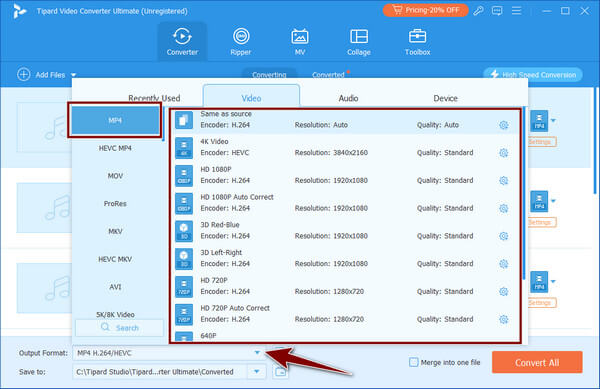Select the Device format tab
600x389 pixels.
pos(445,98)
